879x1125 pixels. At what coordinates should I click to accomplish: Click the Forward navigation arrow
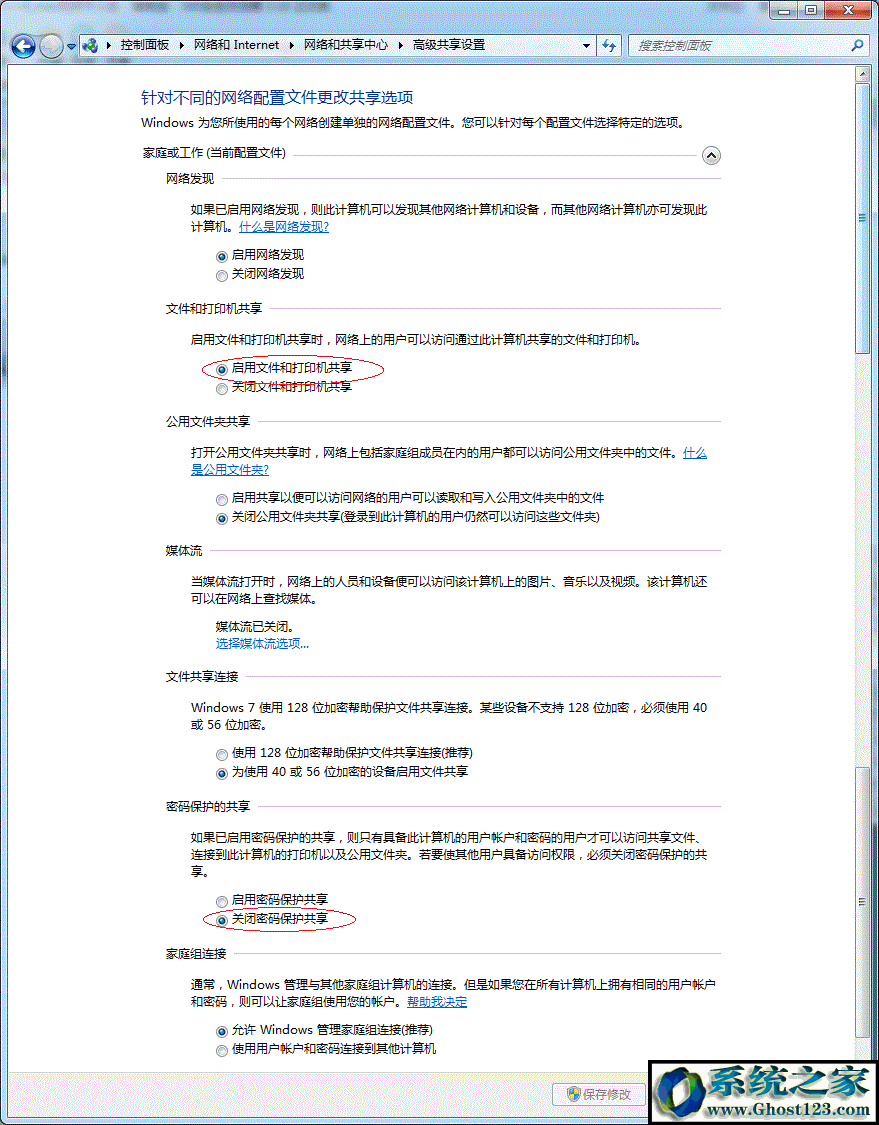[x=52, y=47]
